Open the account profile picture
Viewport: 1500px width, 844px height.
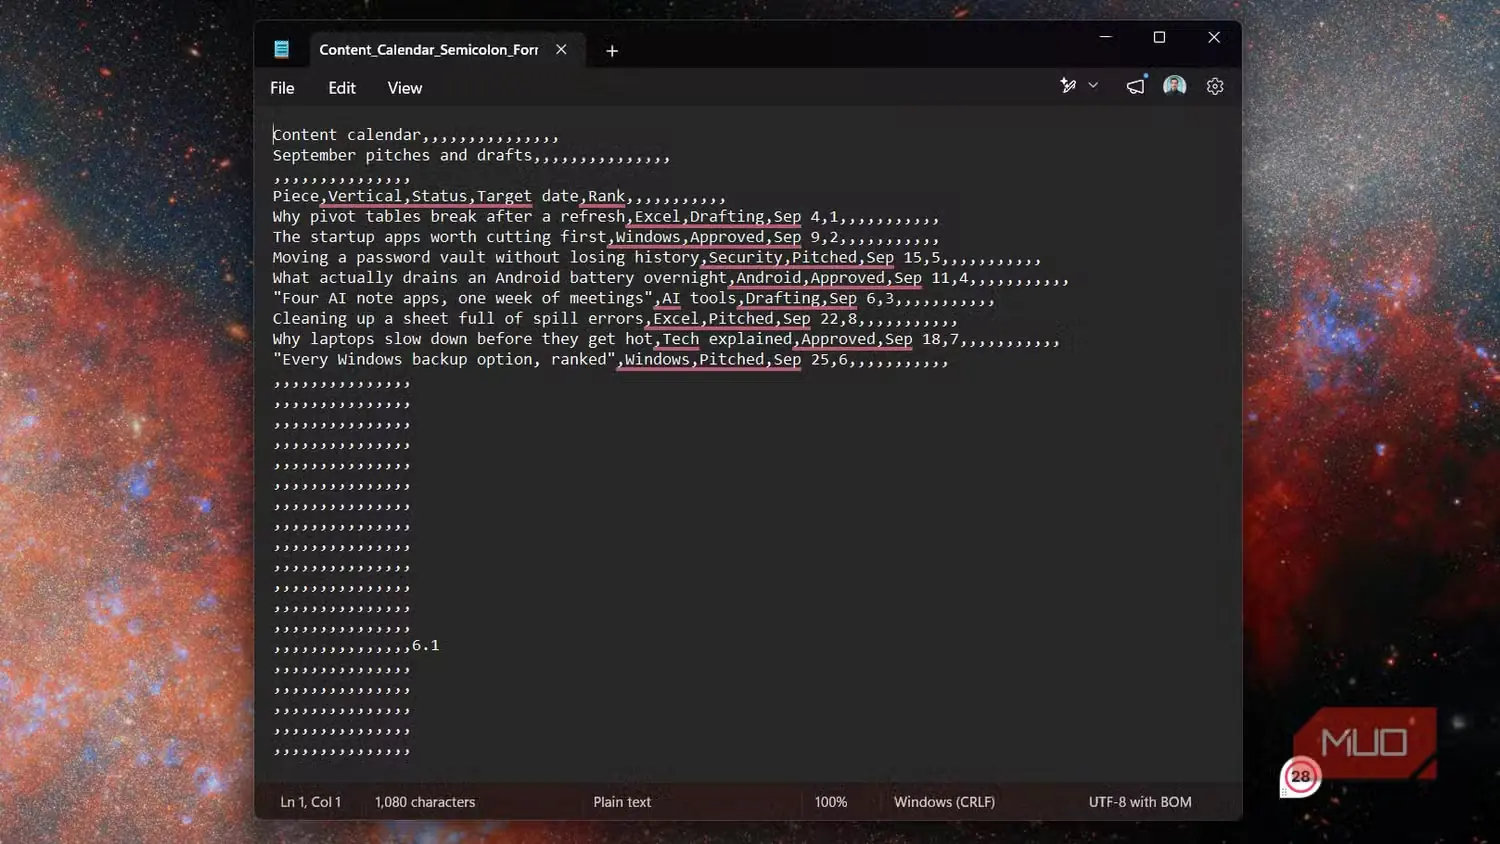[1175, 86]
